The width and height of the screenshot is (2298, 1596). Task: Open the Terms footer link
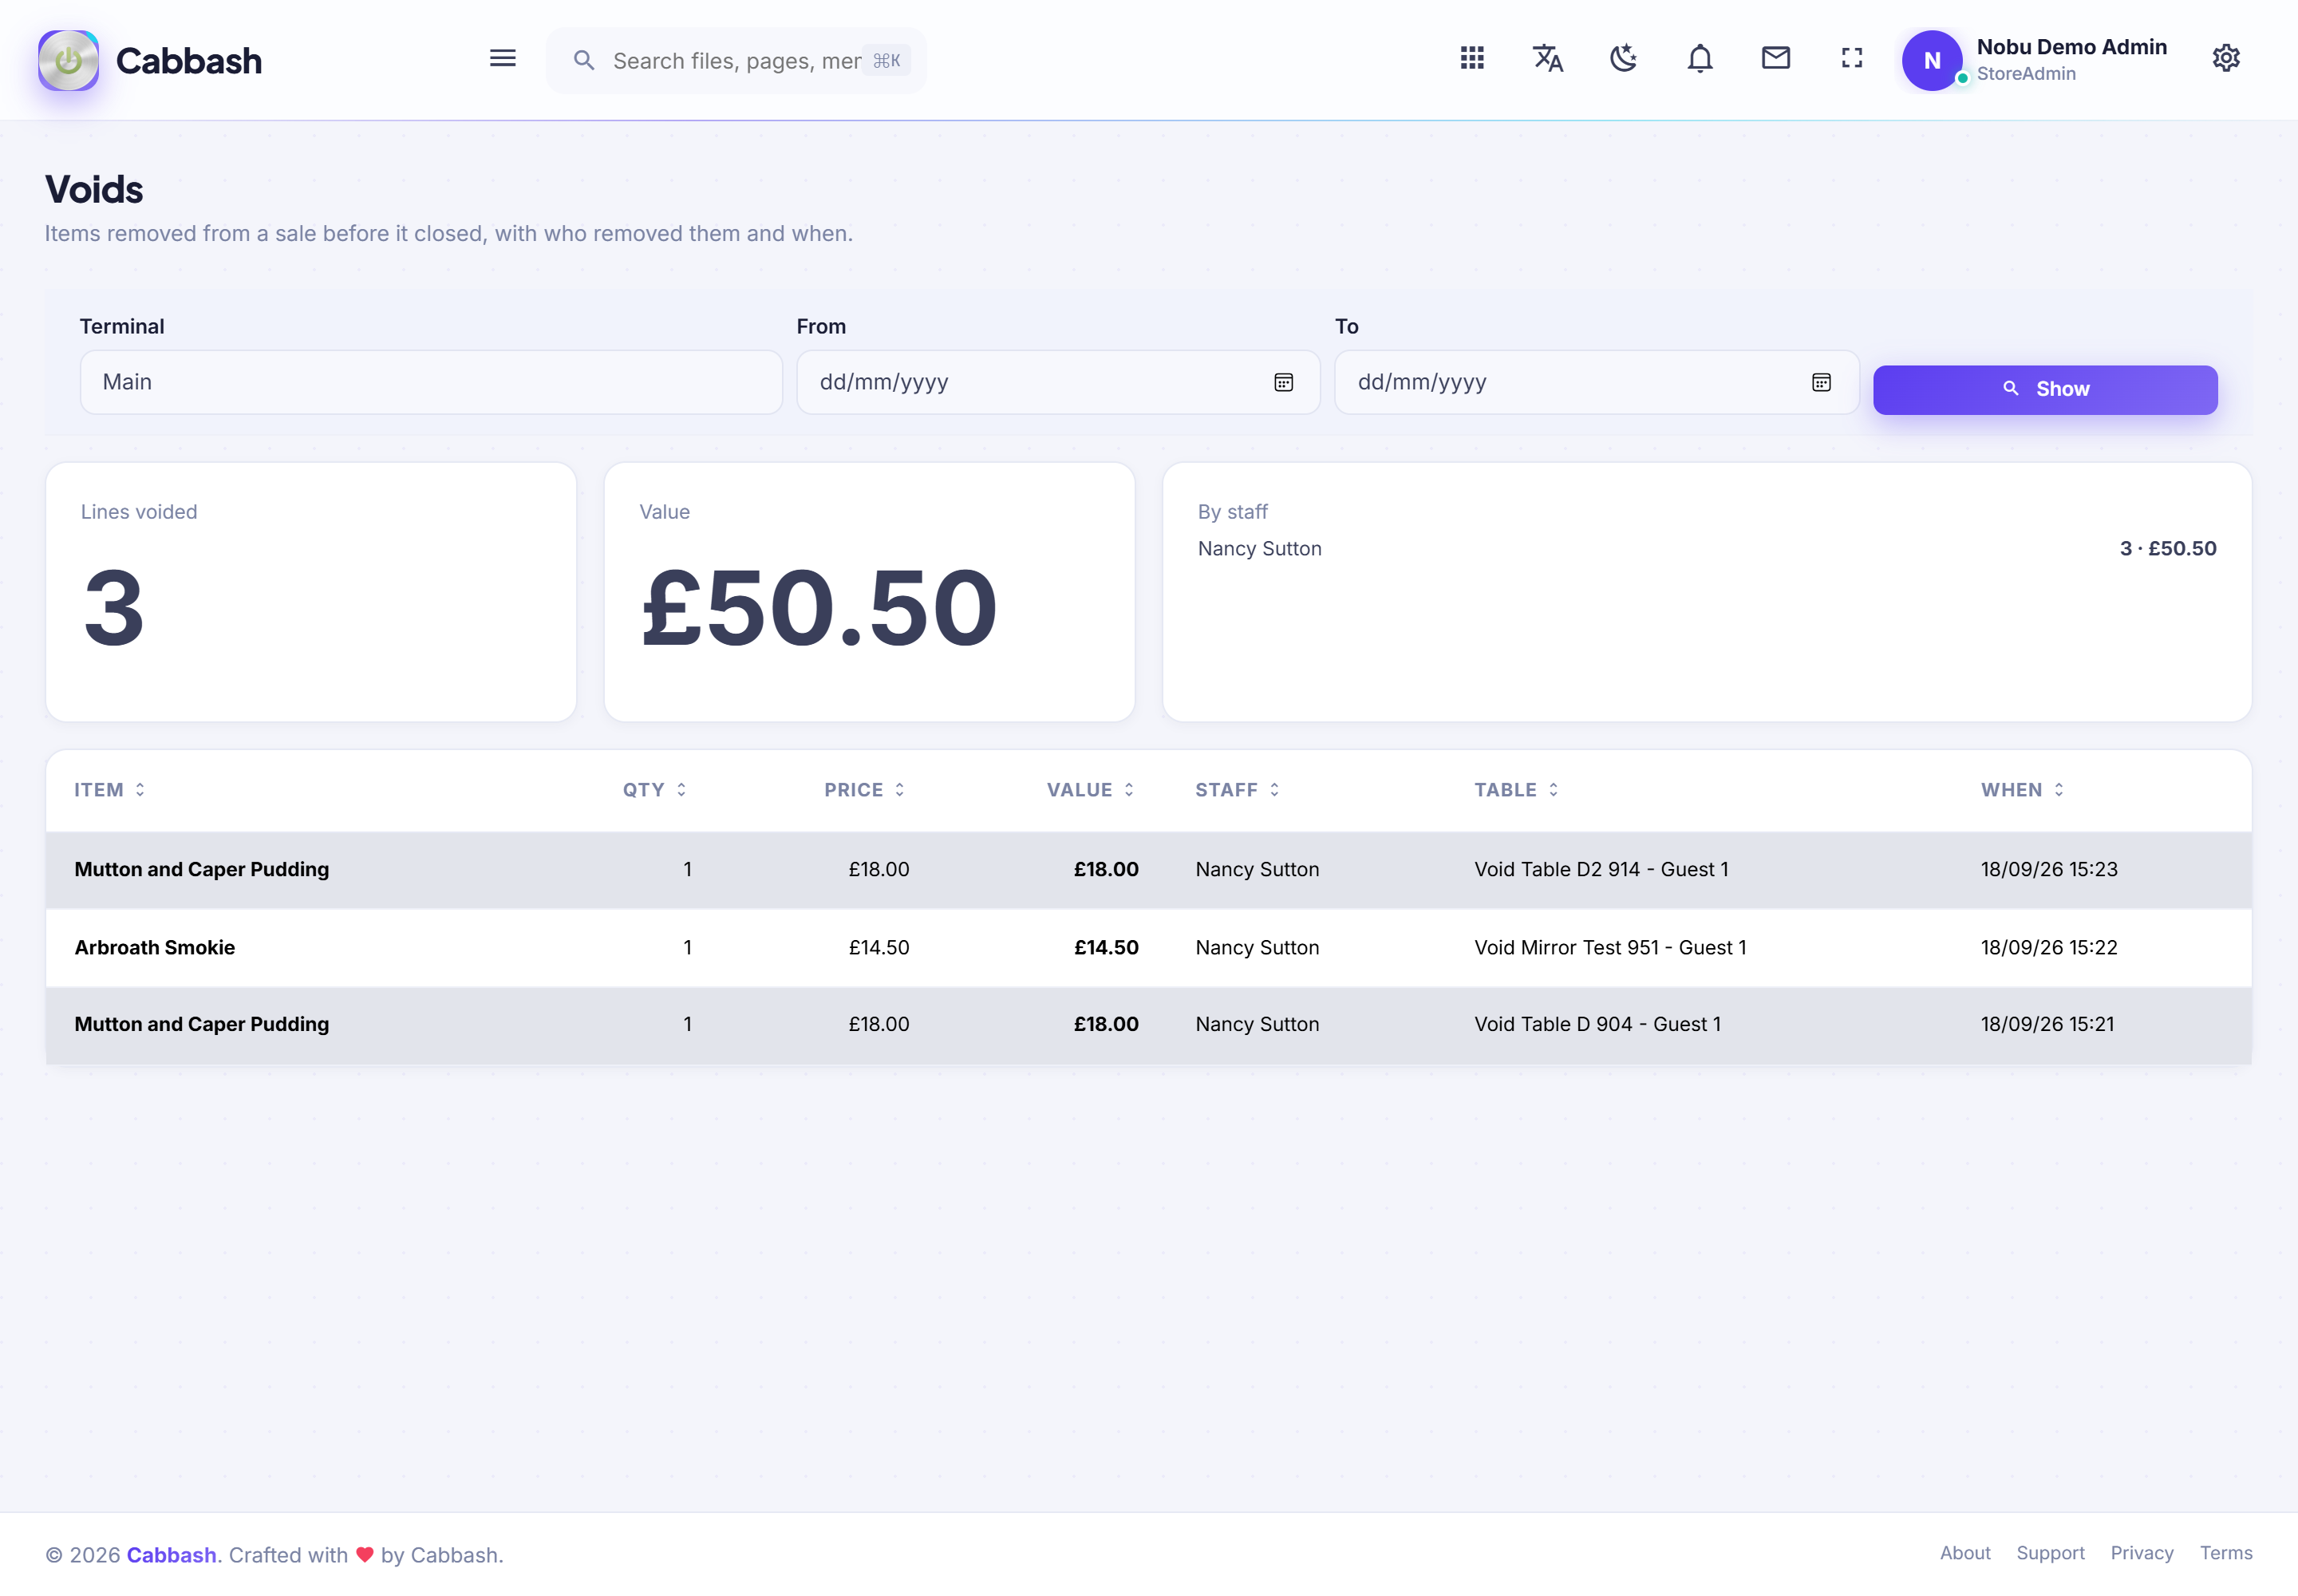point(2226,1553)
